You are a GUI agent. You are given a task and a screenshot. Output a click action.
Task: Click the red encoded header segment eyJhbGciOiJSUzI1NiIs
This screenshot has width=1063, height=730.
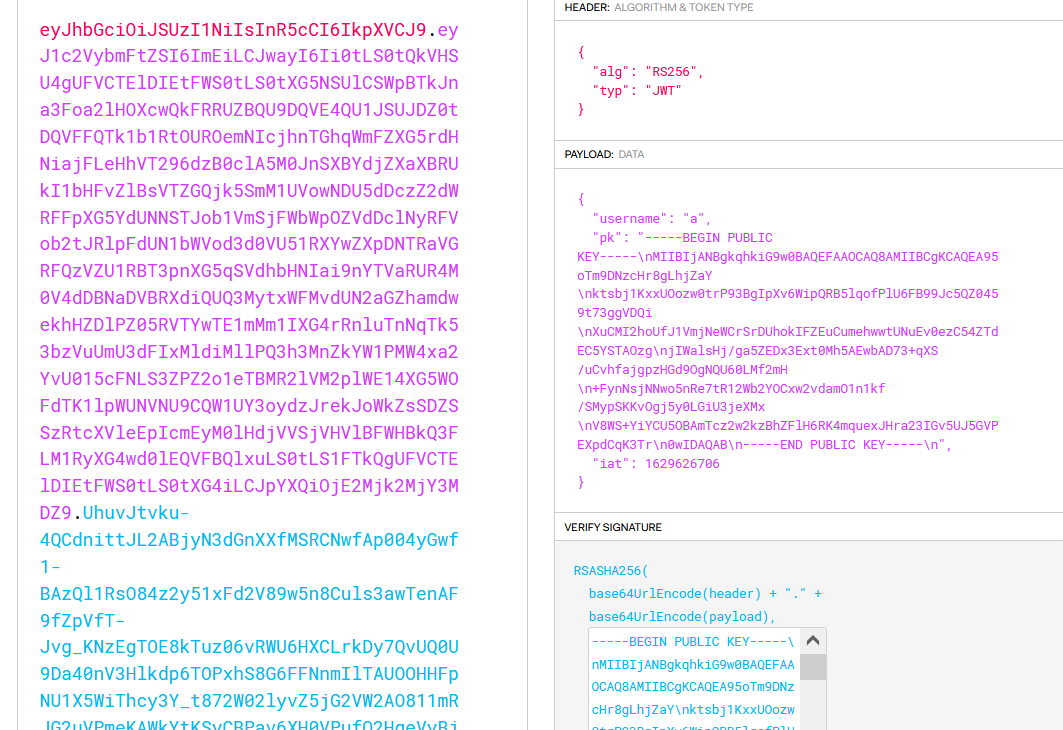click(x=233, y=30)
